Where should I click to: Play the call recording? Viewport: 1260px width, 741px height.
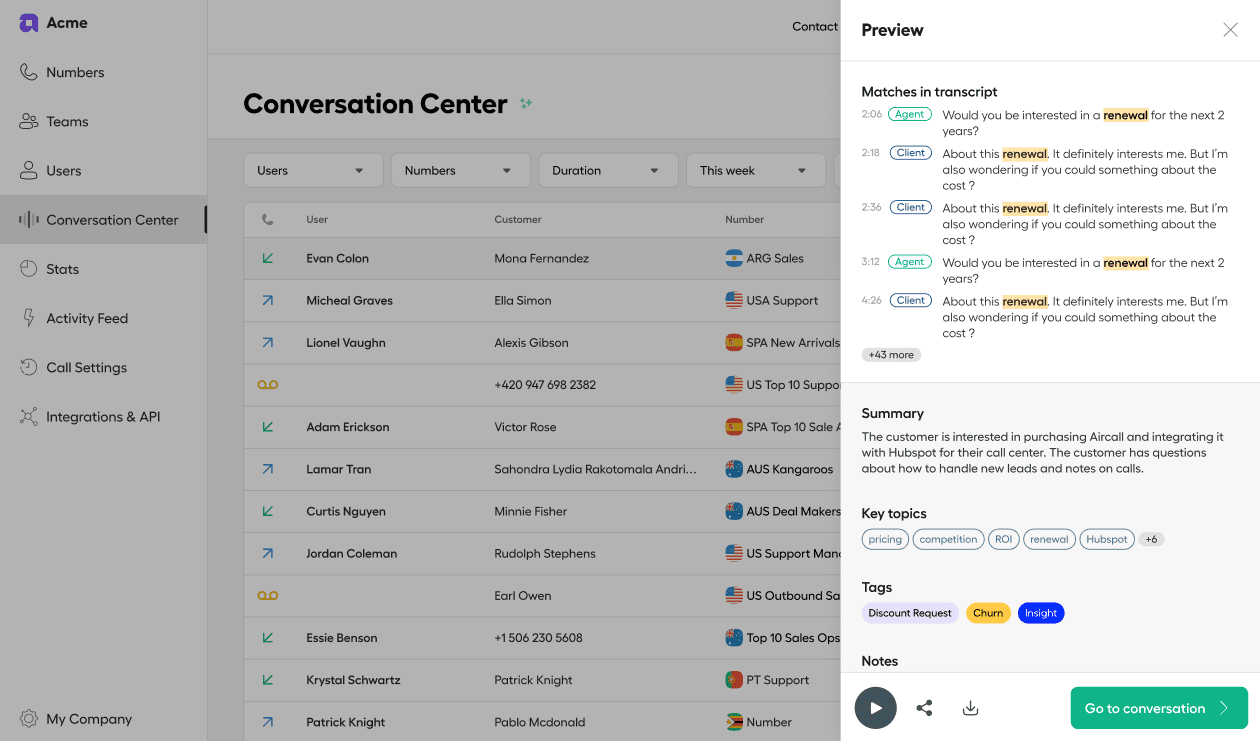pyautogui.click(x=875, y=707)
